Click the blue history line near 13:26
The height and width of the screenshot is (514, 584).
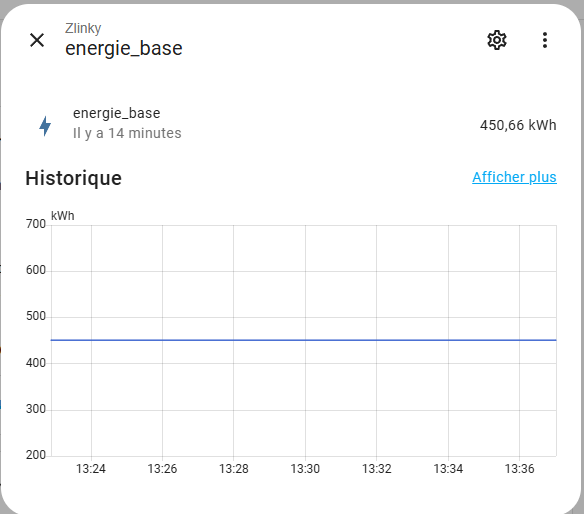coord(162,340)
